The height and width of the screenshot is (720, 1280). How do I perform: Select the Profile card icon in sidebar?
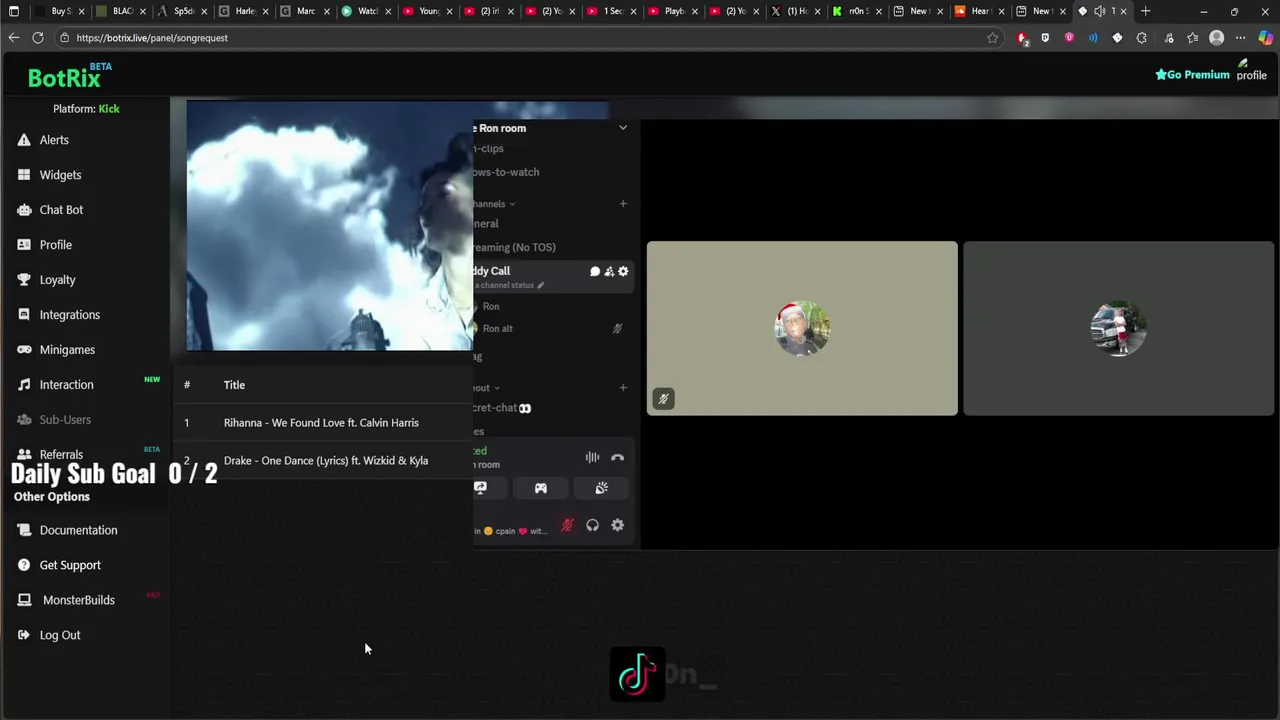[24, 245]
